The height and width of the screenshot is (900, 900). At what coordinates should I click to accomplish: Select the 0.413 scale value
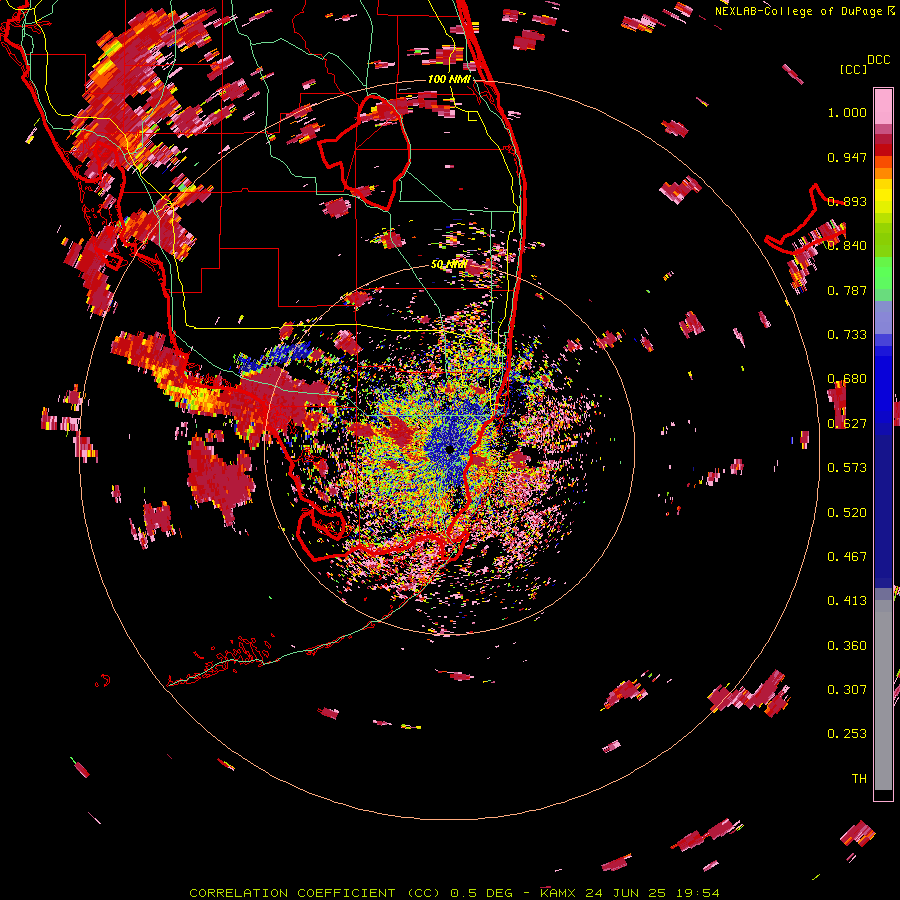(847, 601)
